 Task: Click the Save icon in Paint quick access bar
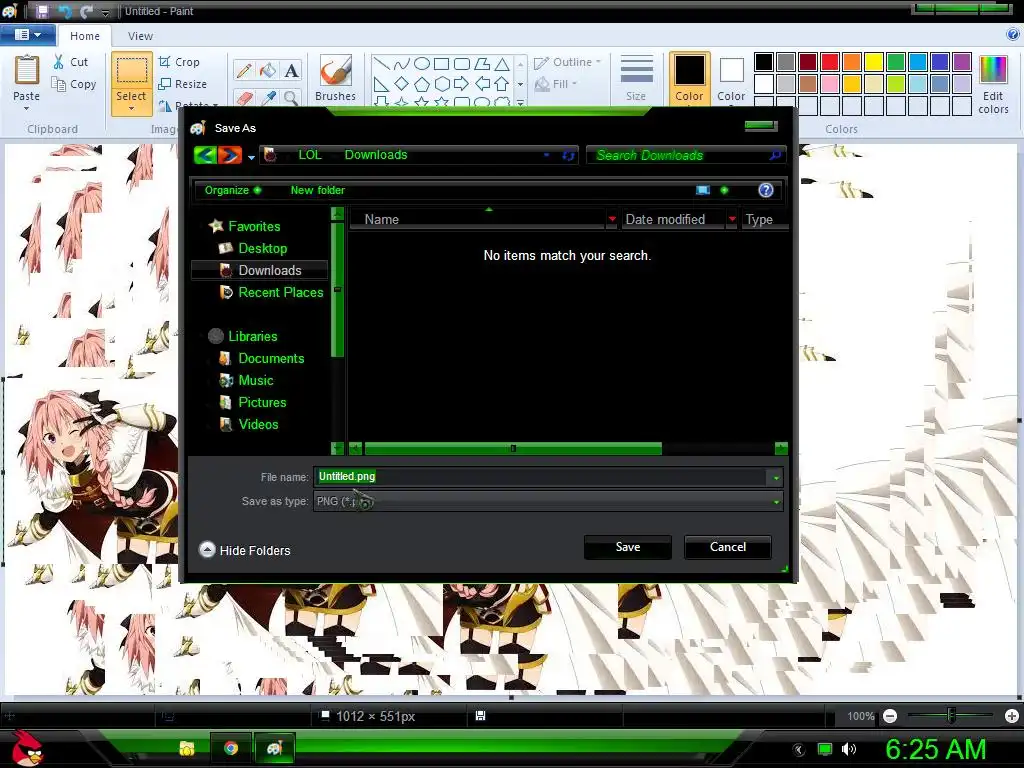tap(42, 11)
